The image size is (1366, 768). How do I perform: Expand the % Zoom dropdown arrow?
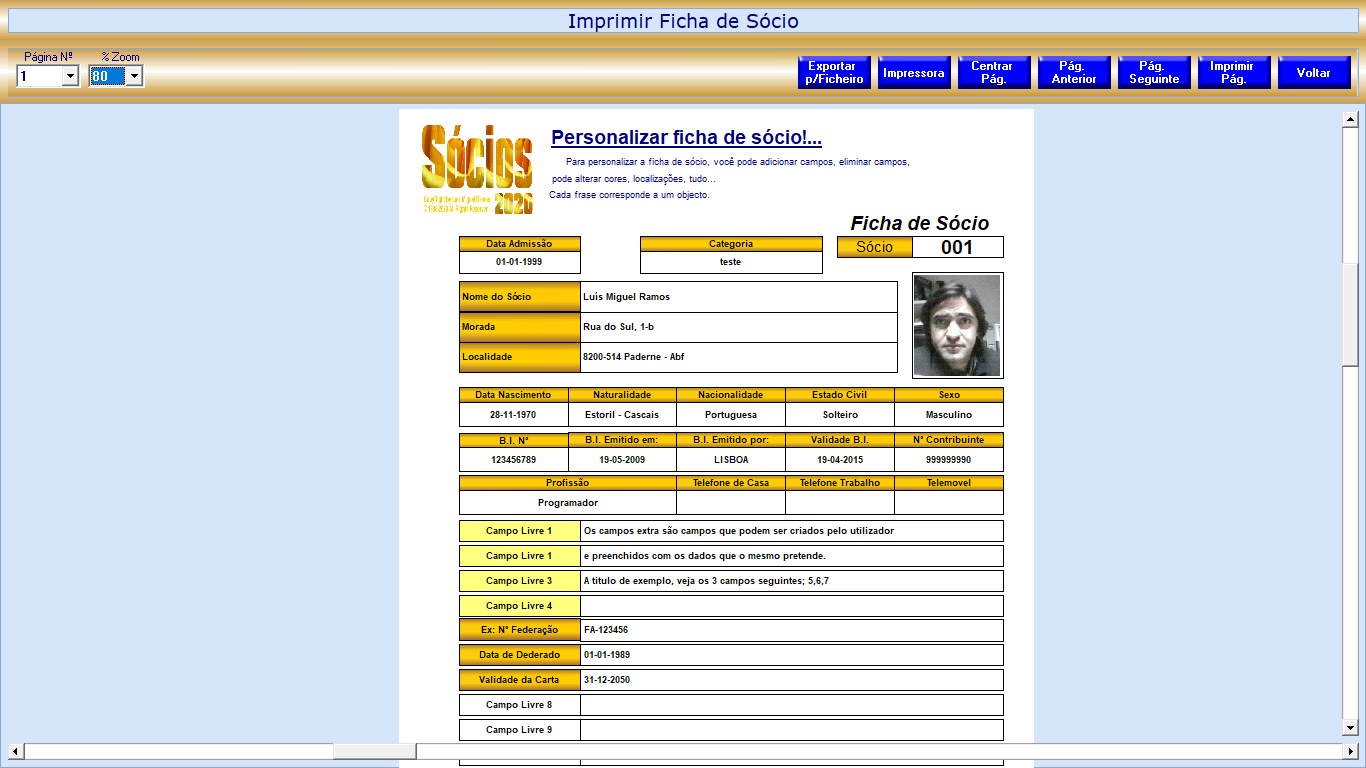click(x=134, y=76)
